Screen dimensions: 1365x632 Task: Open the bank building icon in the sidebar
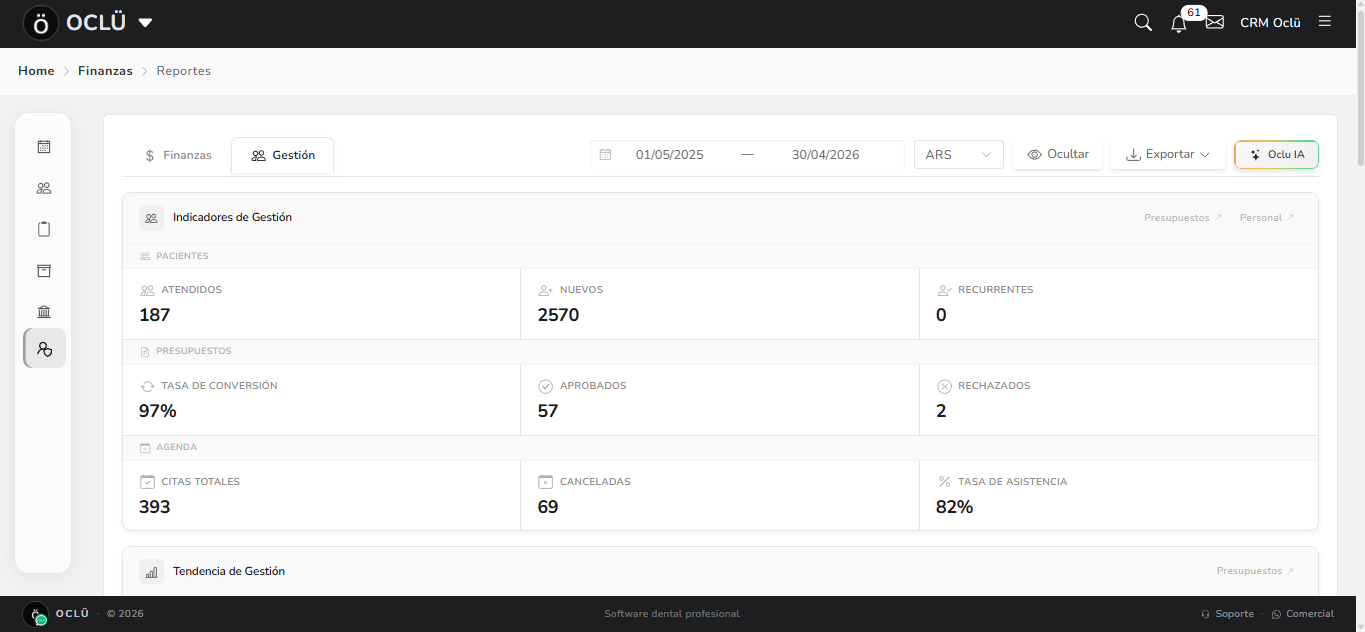(44, 312)
